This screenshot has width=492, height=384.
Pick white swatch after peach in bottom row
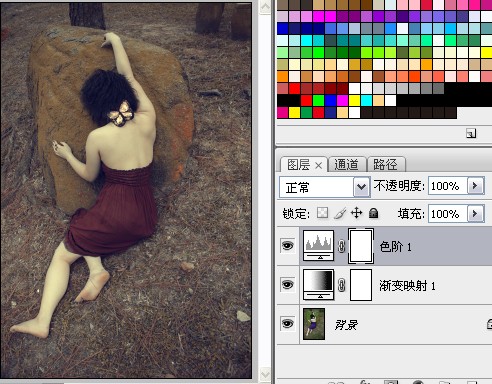coord(354,112)
